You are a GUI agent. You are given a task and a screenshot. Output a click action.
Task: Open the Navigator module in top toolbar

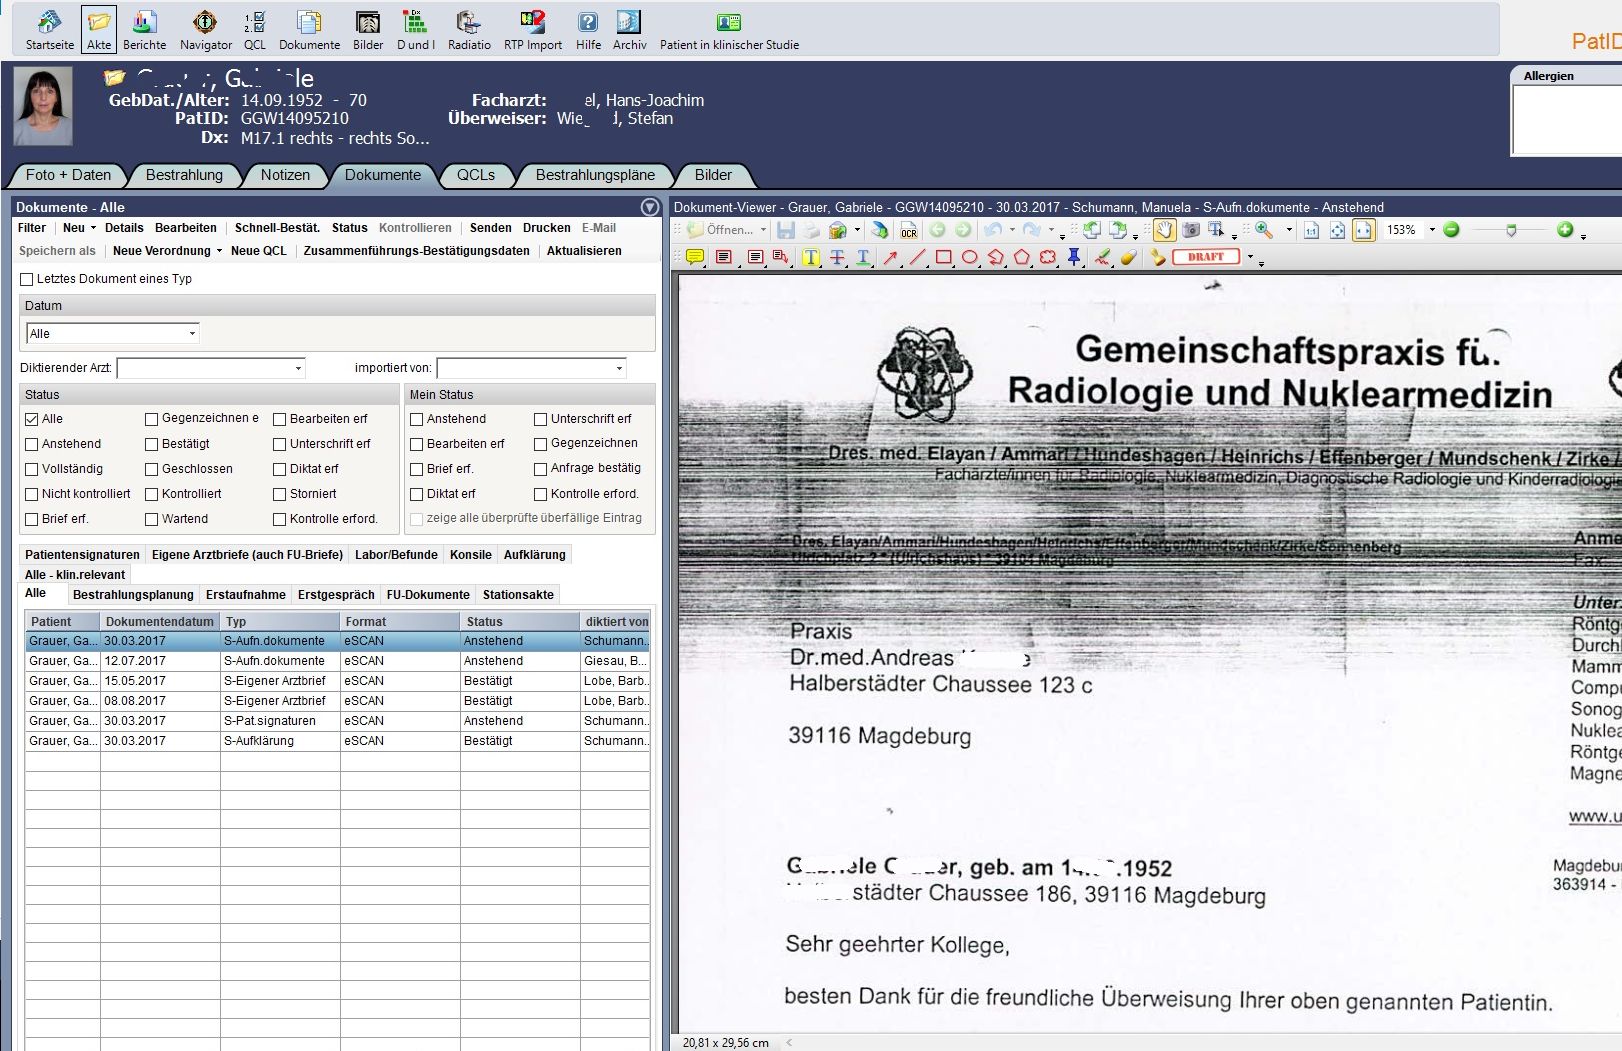click(x=205, y=30)
